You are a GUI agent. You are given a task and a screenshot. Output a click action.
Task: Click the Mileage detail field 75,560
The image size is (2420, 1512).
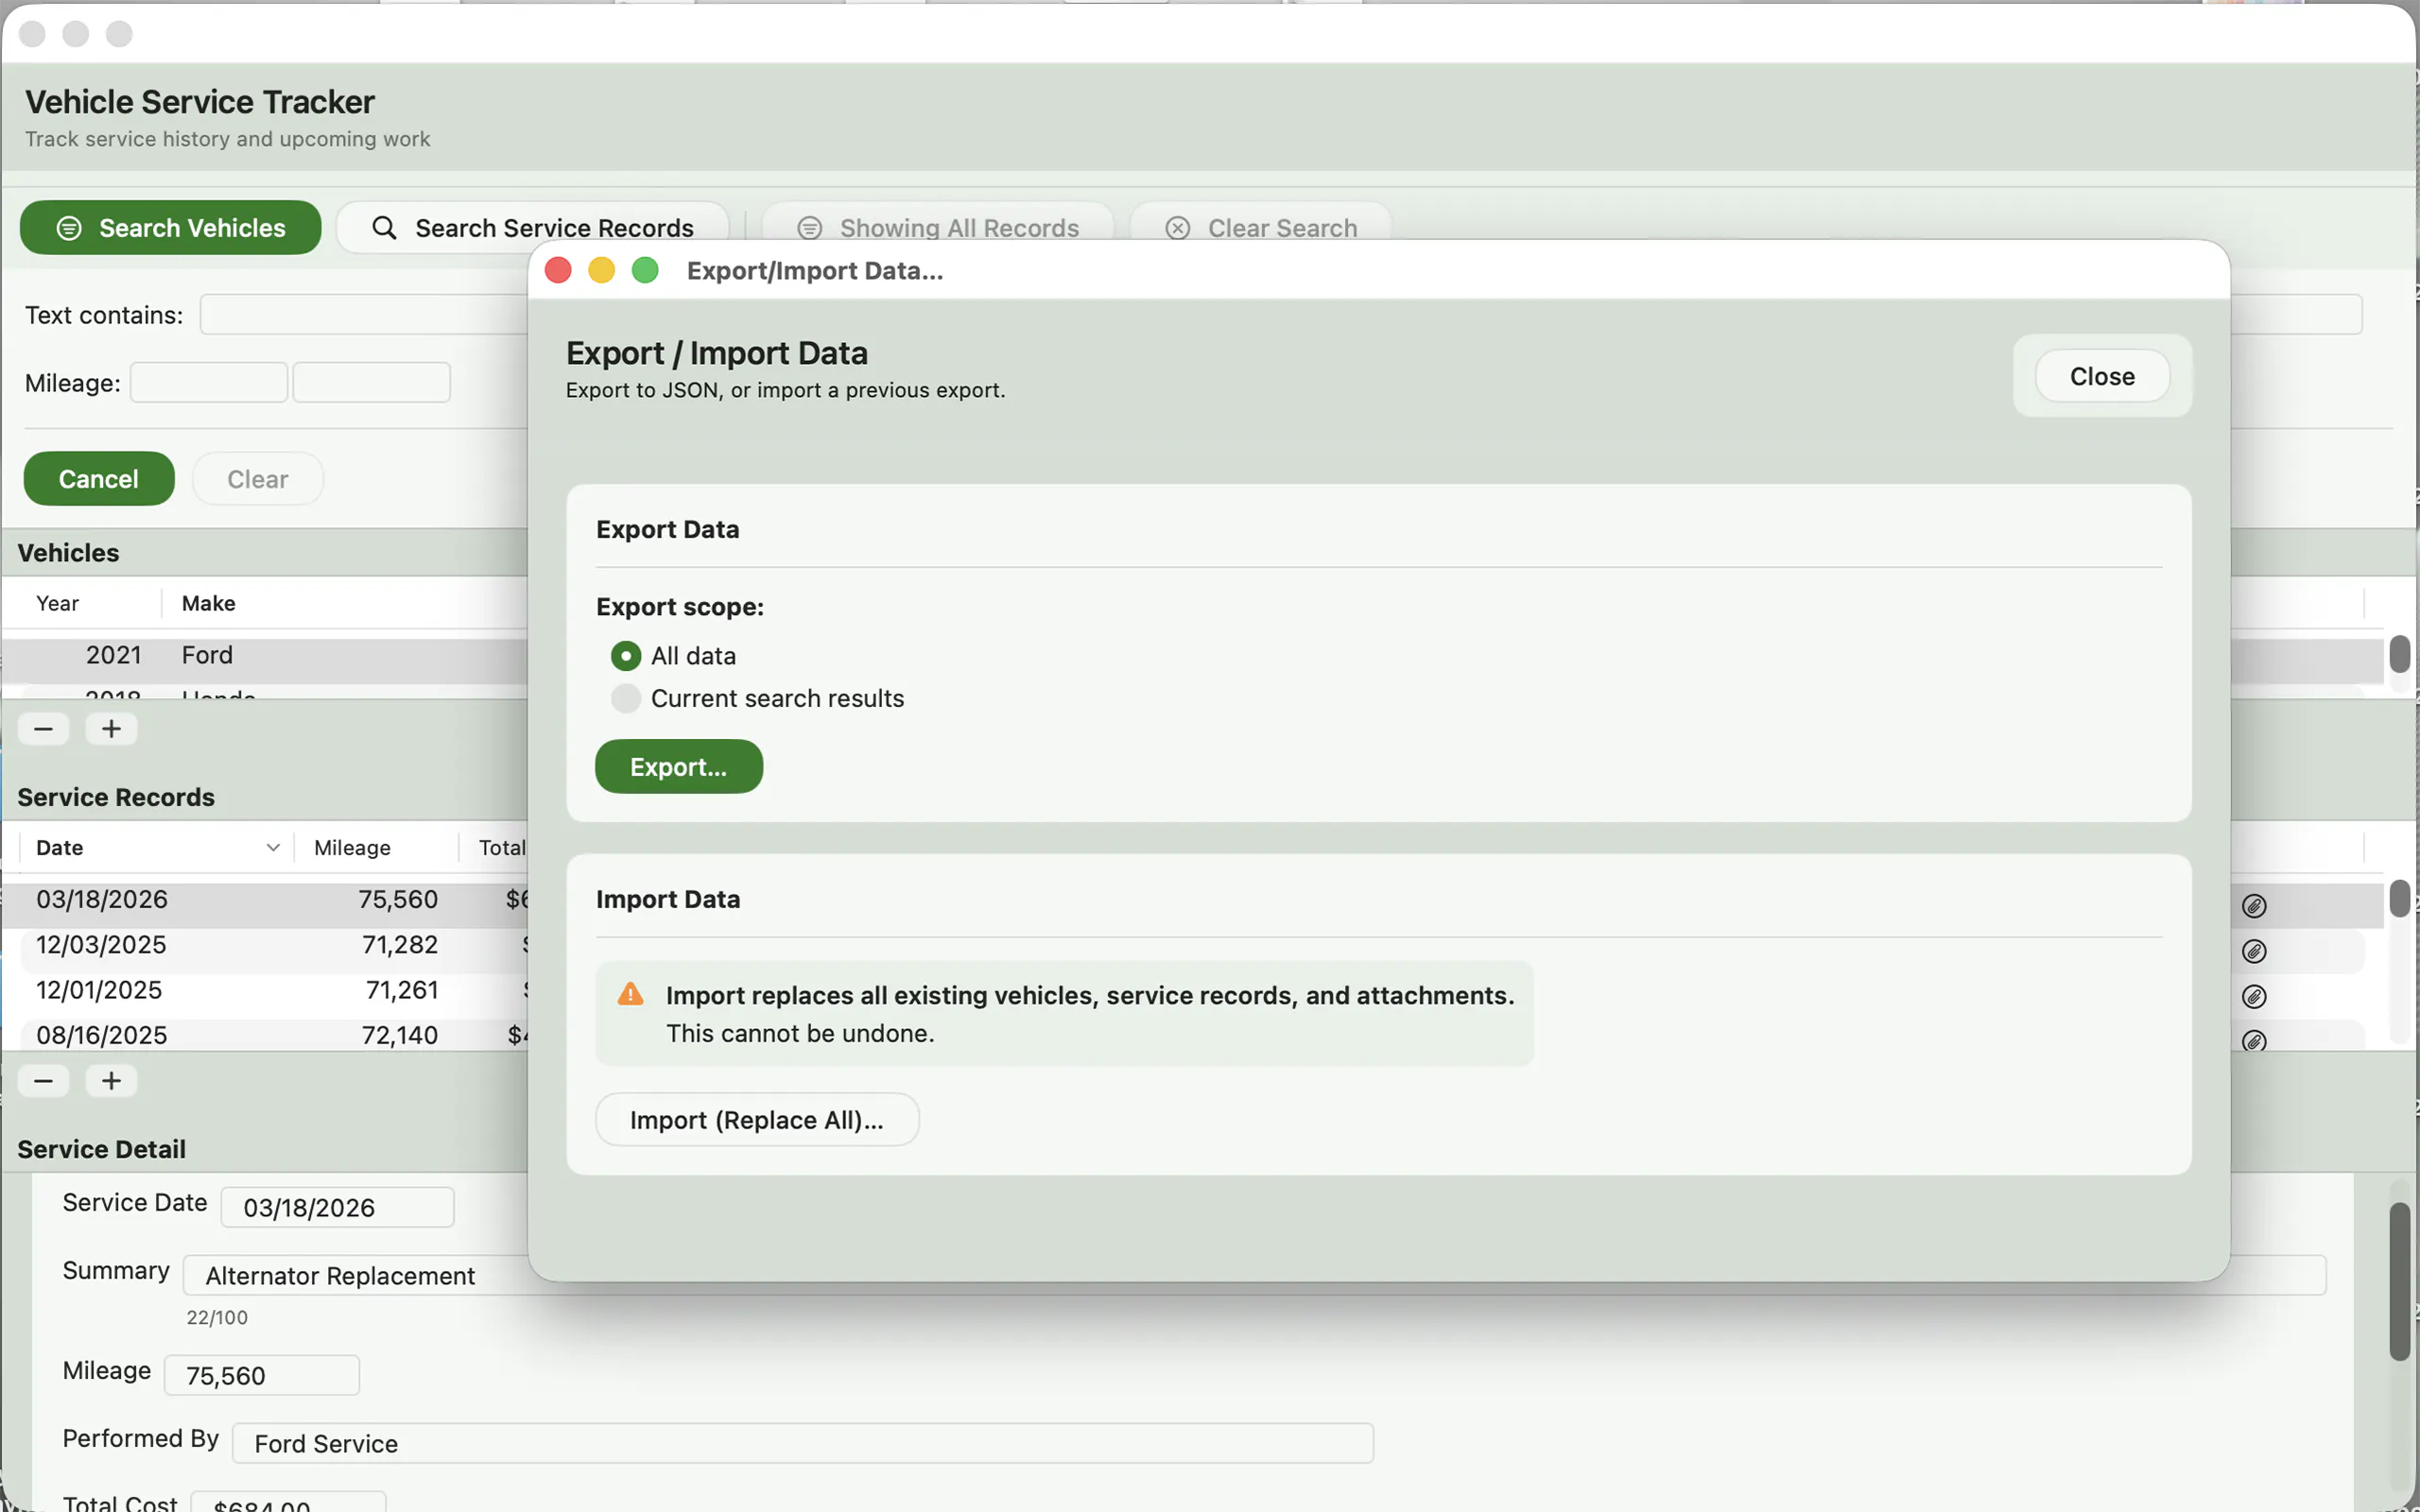(x=261, y=1375)
